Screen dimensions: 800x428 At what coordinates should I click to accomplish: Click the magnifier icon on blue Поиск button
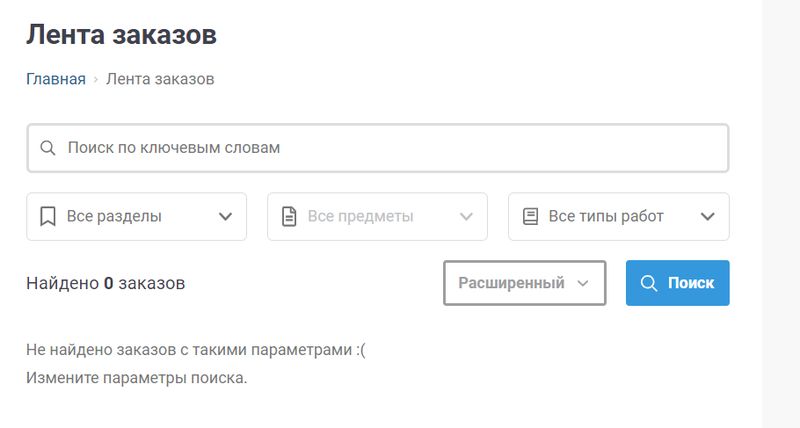coord(648,283)
